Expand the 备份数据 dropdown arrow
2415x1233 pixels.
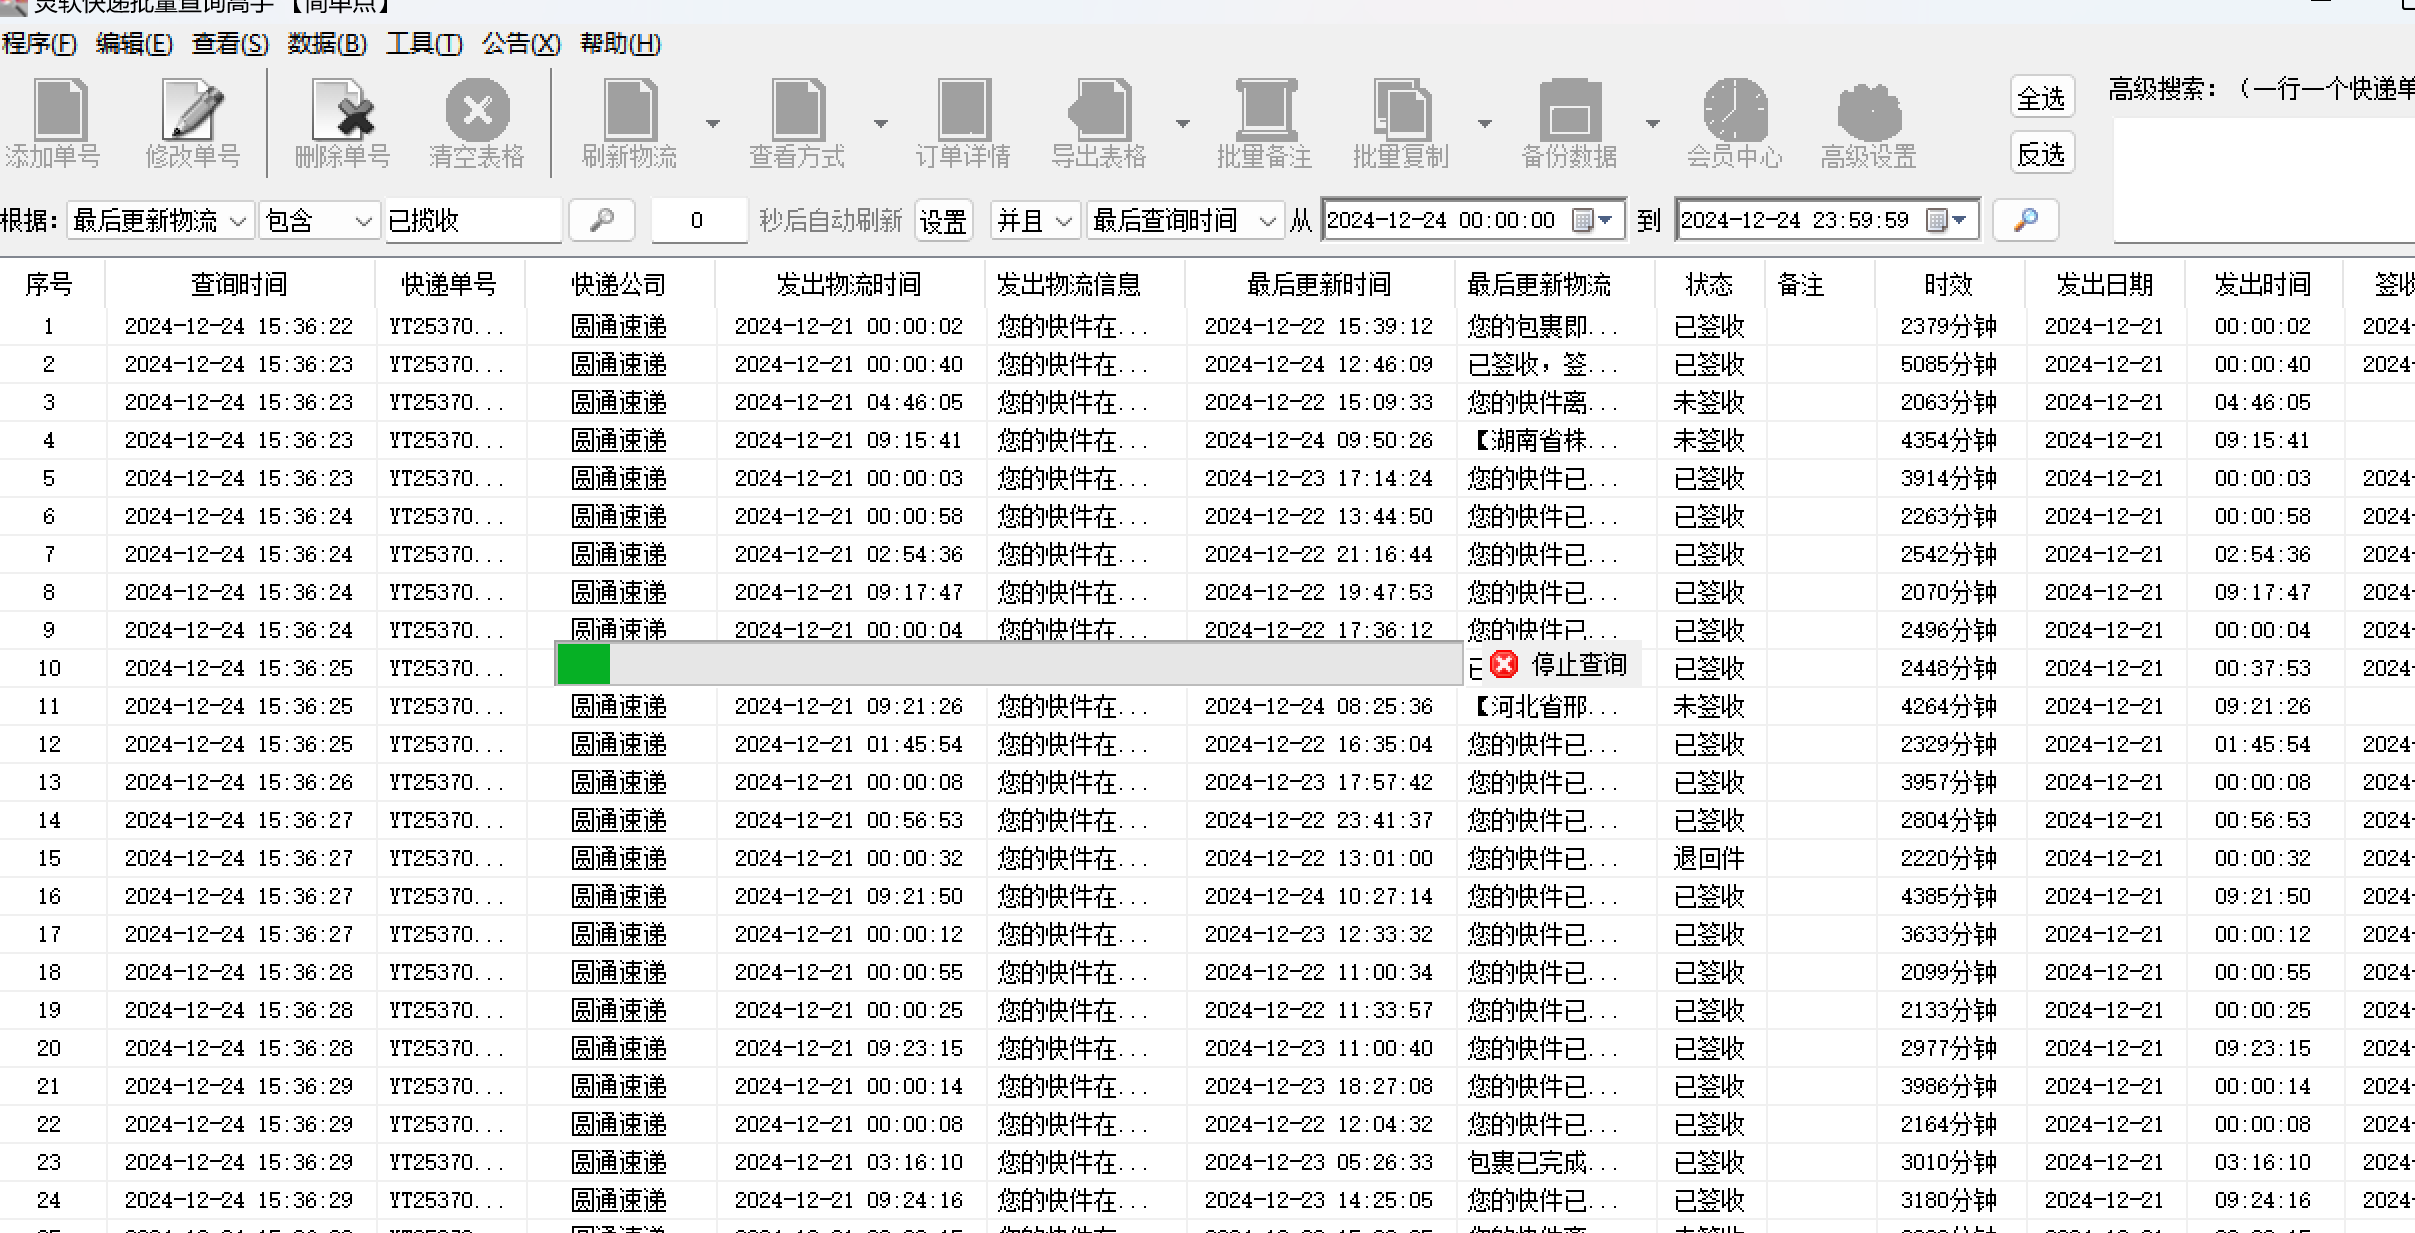click(x=1653, y=124)
